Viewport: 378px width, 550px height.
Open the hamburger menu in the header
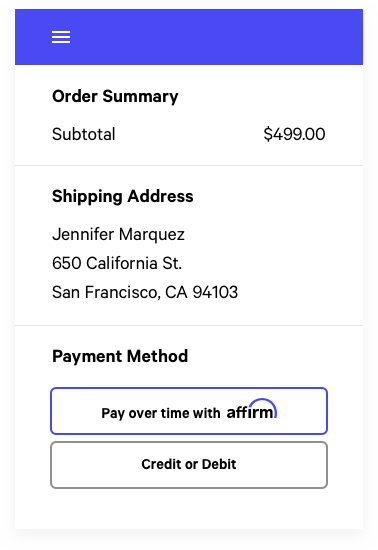61,37
